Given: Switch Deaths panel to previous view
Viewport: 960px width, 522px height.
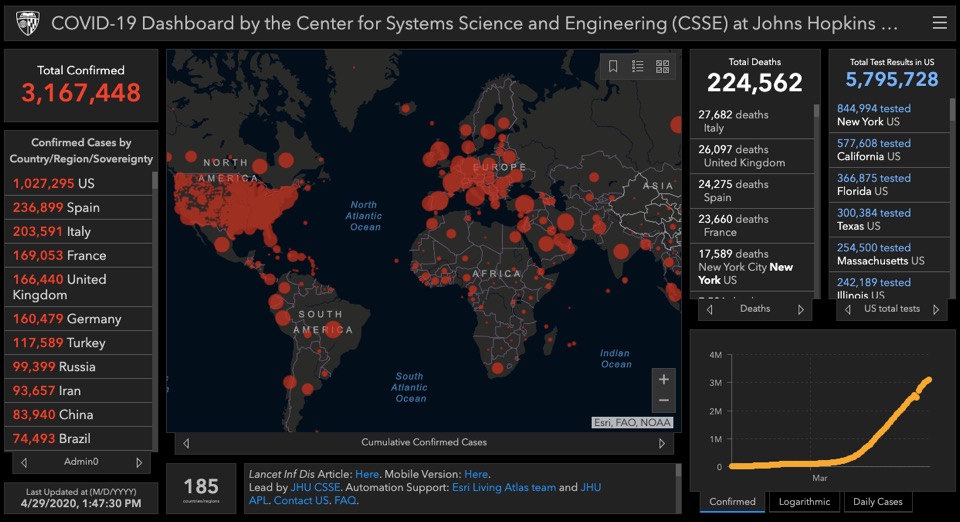Looking at the screenshot, I should coord(710,310).
